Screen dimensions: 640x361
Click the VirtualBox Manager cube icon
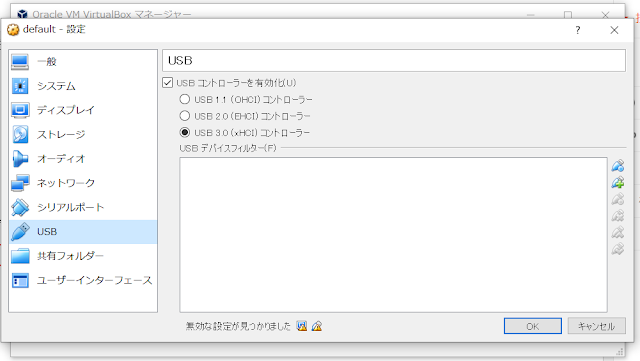[x=22, y=14]
